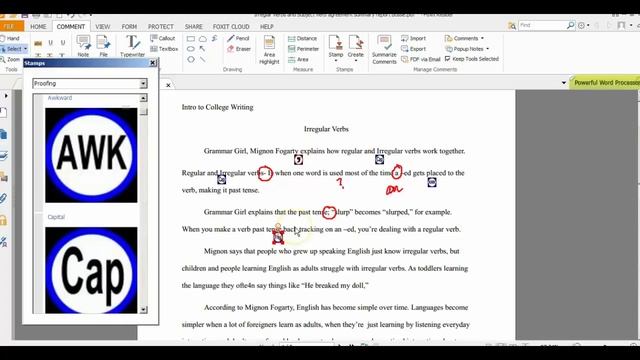Screen dimensions: 640x360
Task: Pick the Highlight text markup tool
Action: point(38,43)
